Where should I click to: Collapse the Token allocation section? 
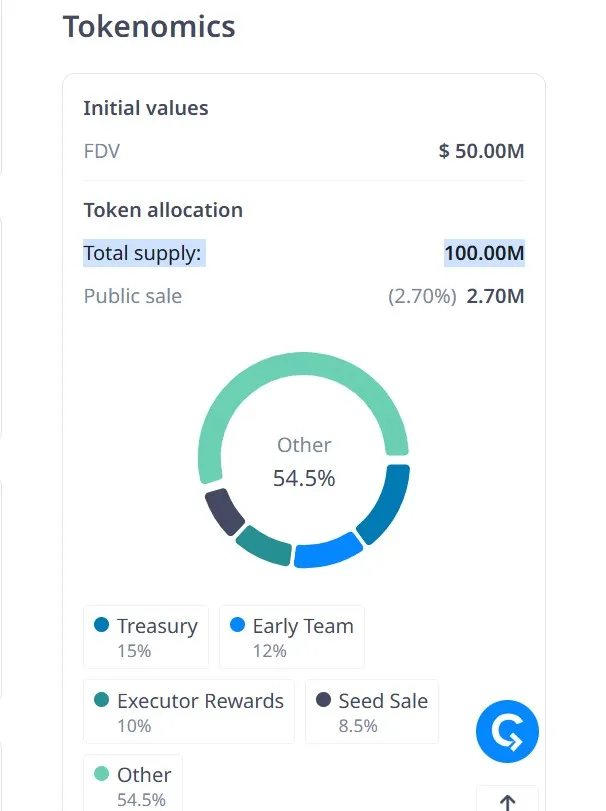pos(163,210)
